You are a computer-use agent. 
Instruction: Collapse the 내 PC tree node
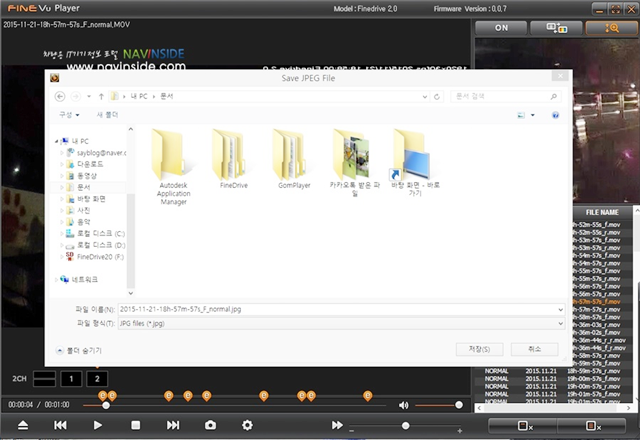(56, 141)
